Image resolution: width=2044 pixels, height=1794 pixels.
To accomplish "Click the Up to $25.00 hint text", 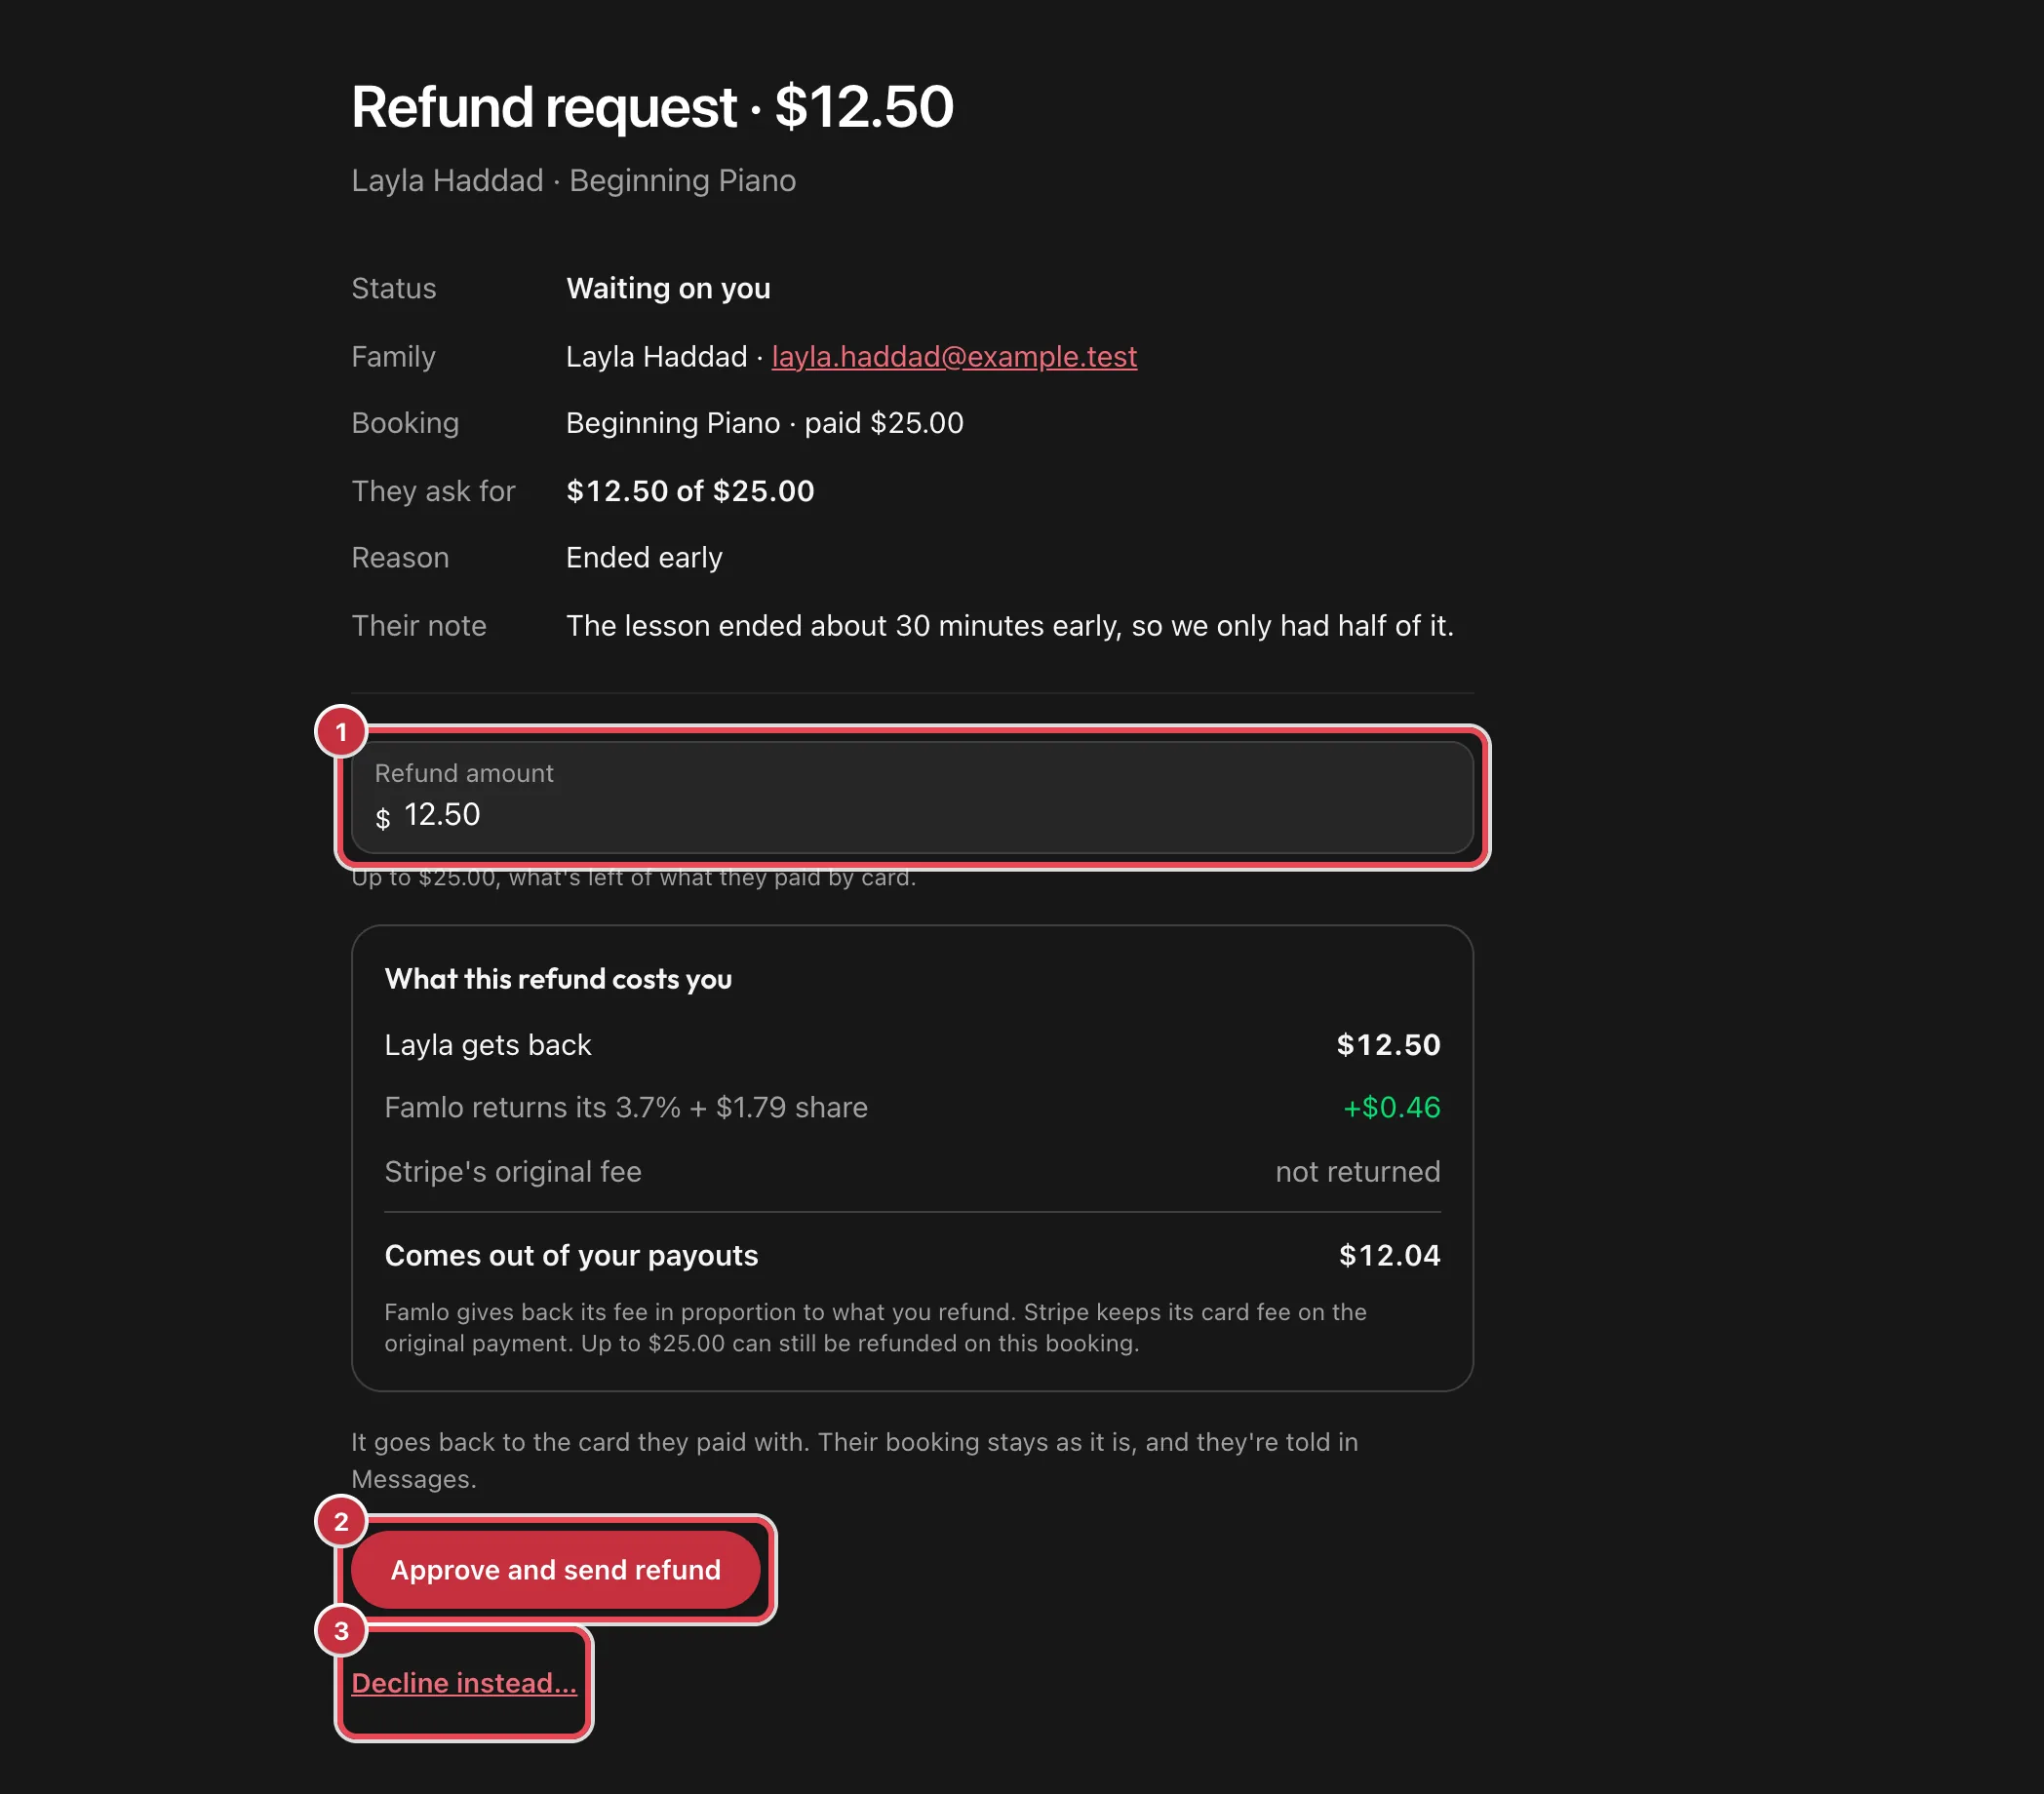I will tap(634, 878).
